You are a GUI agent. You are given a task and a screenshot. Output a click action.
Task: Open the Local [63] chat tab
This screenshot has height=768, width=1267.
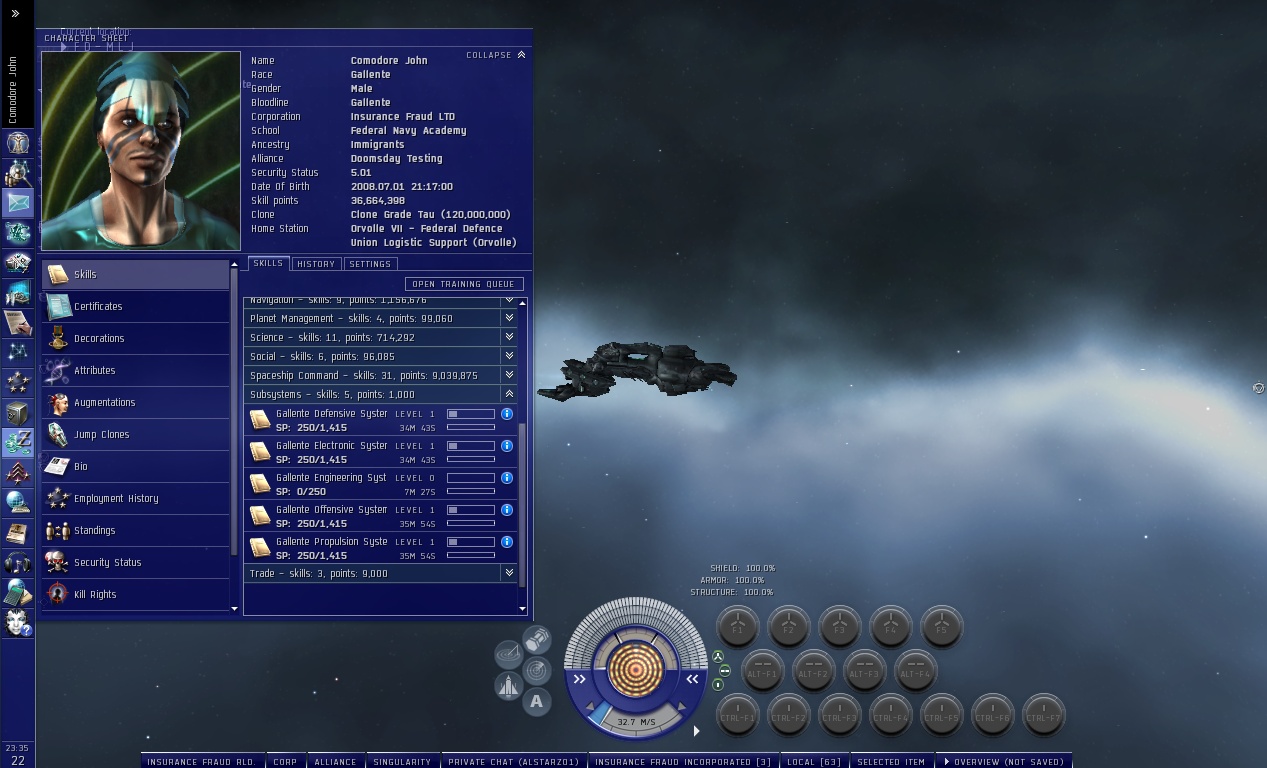814,761
